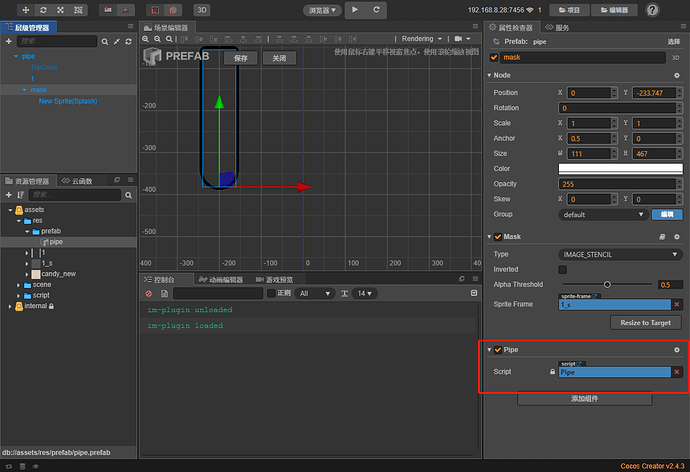This screenshot has height=472, width=690.
Task: Toggle the Pipe component enabled checkbox
Action: (498, 350)
